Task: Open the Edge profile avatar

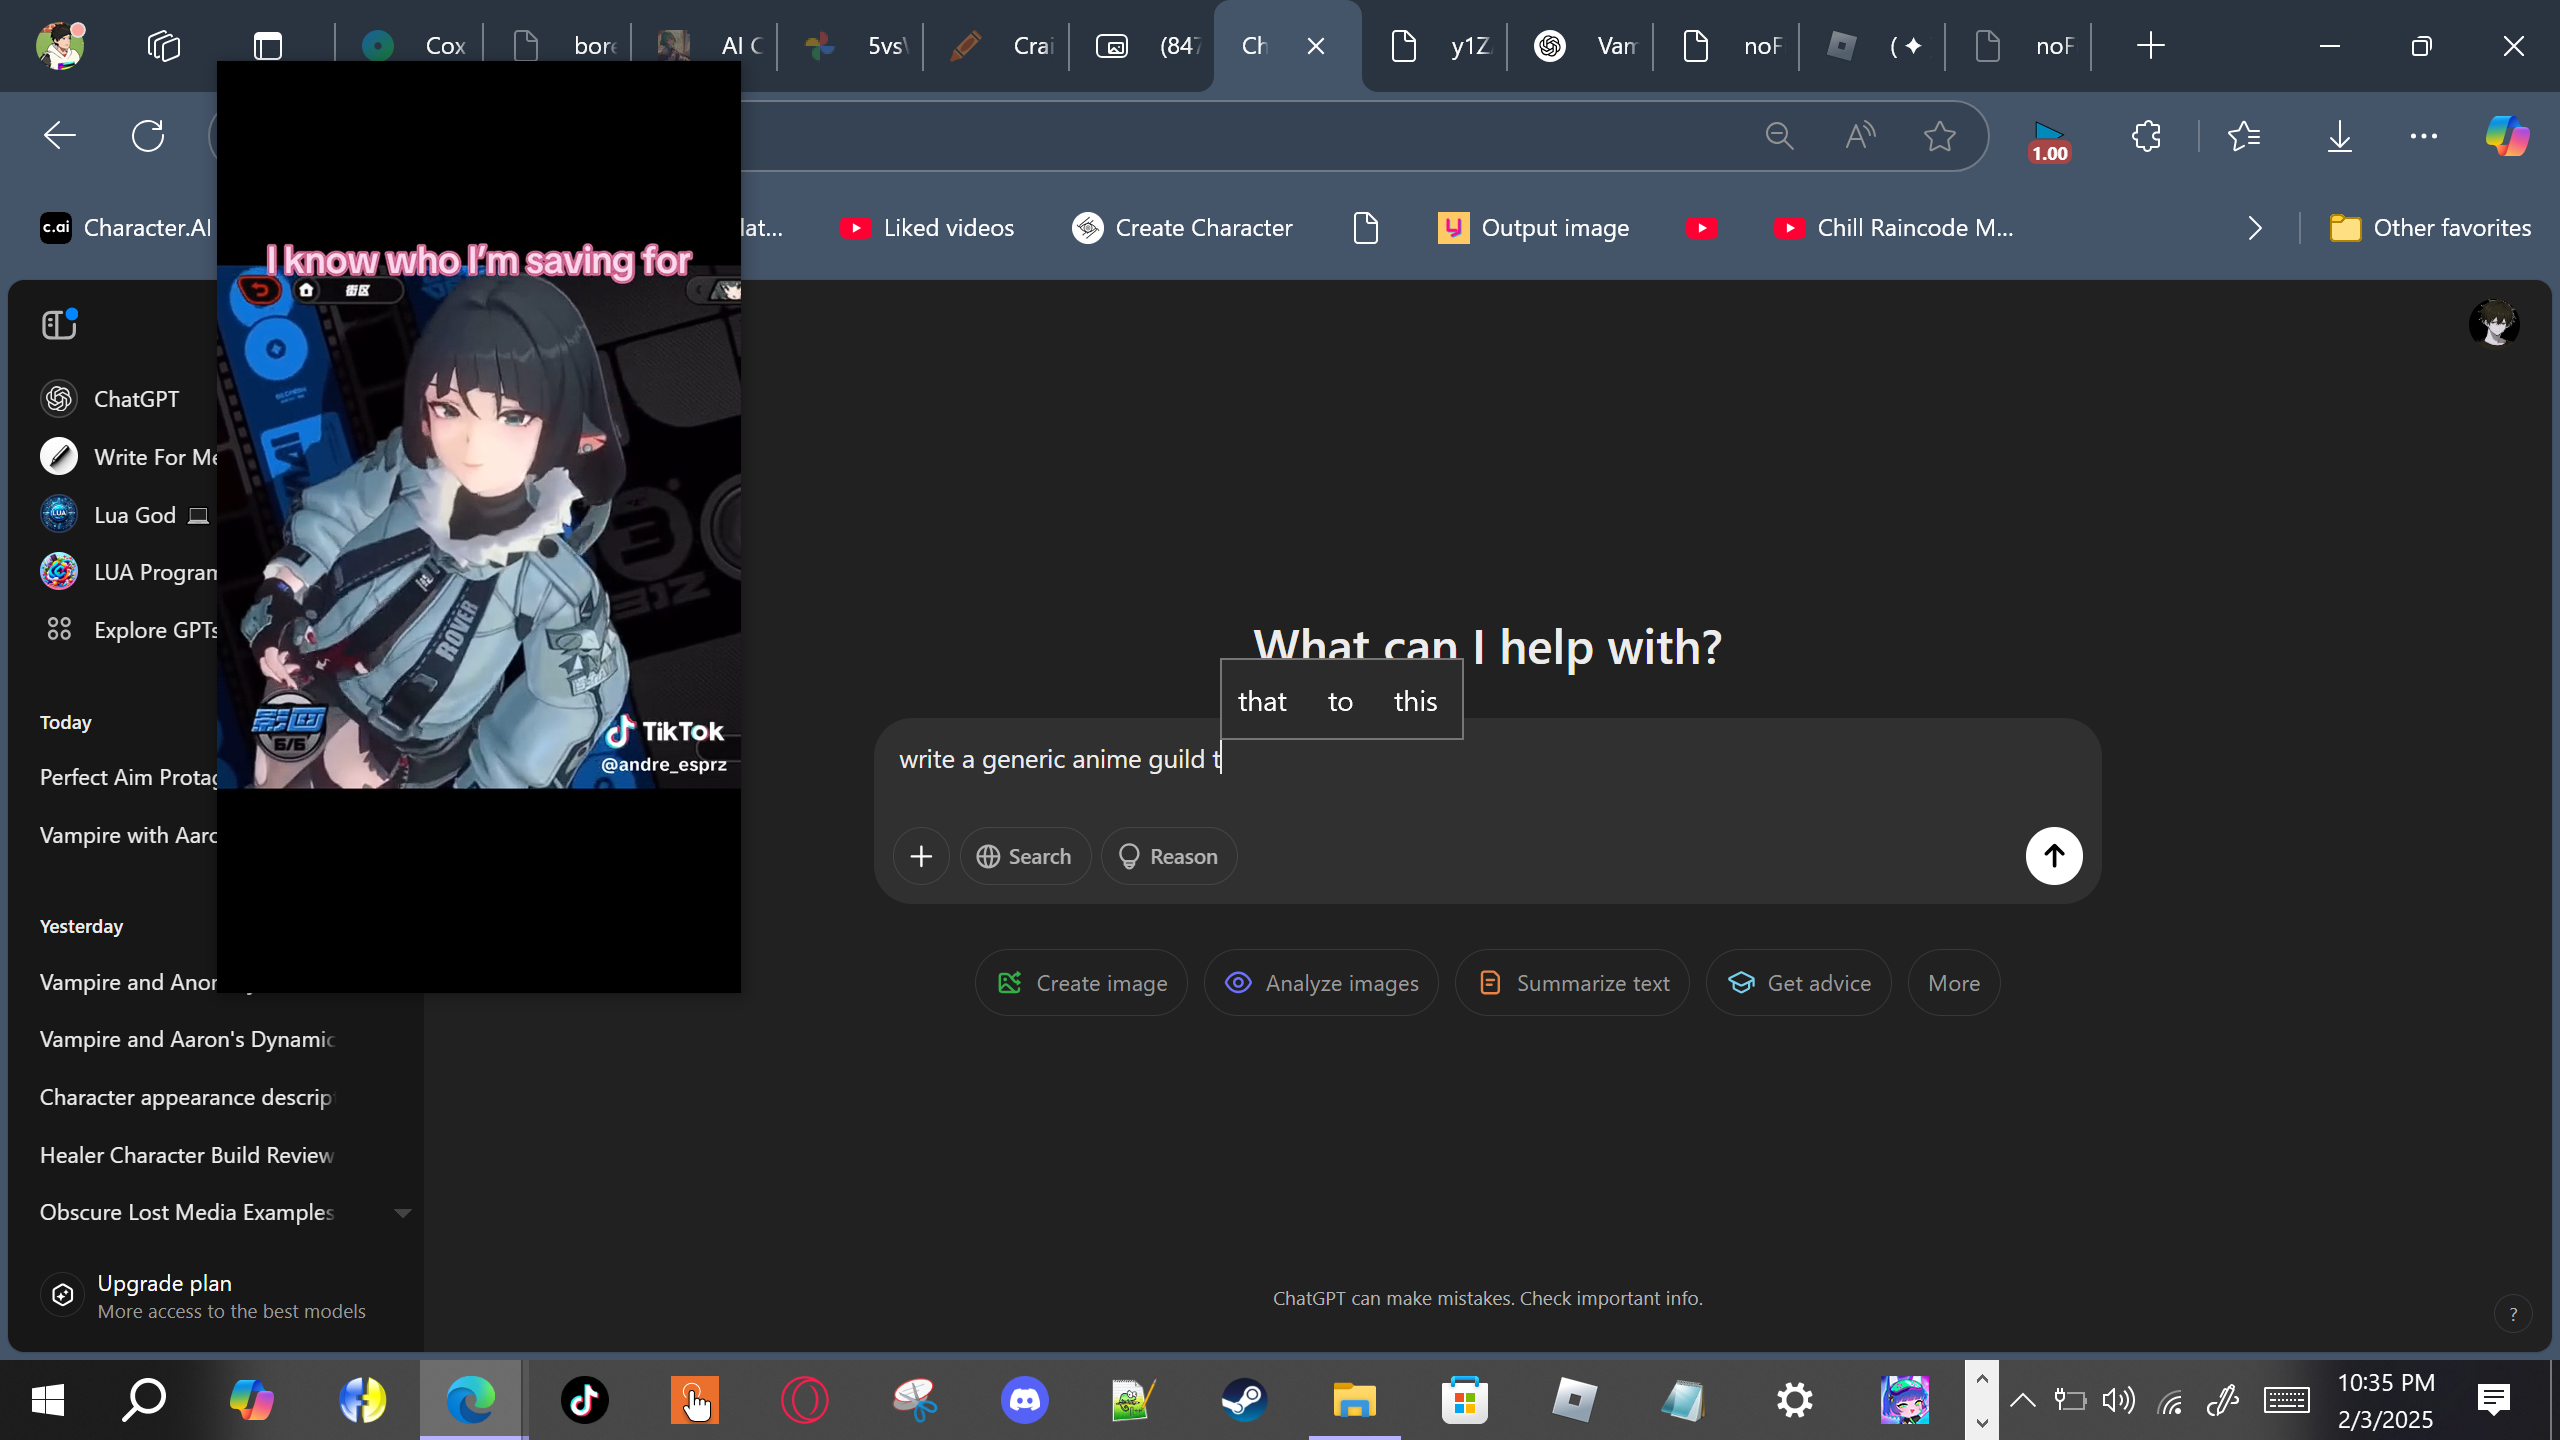Action: 60,46
